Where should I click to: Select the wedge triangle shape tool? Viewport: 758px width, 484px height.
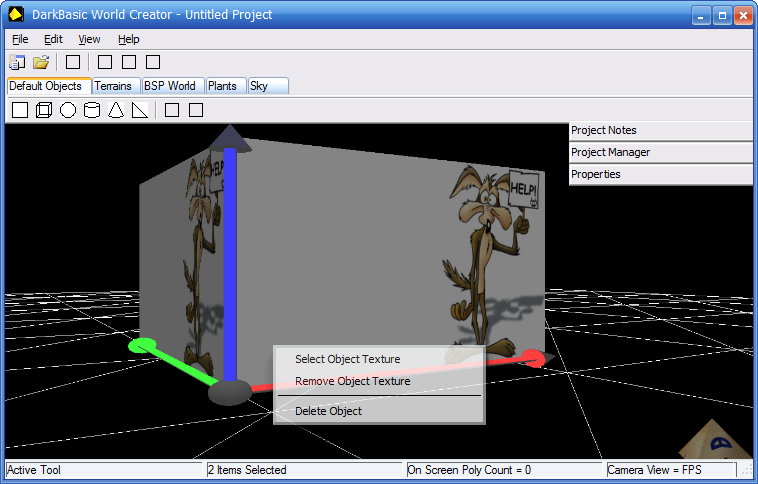click(140, 110)
